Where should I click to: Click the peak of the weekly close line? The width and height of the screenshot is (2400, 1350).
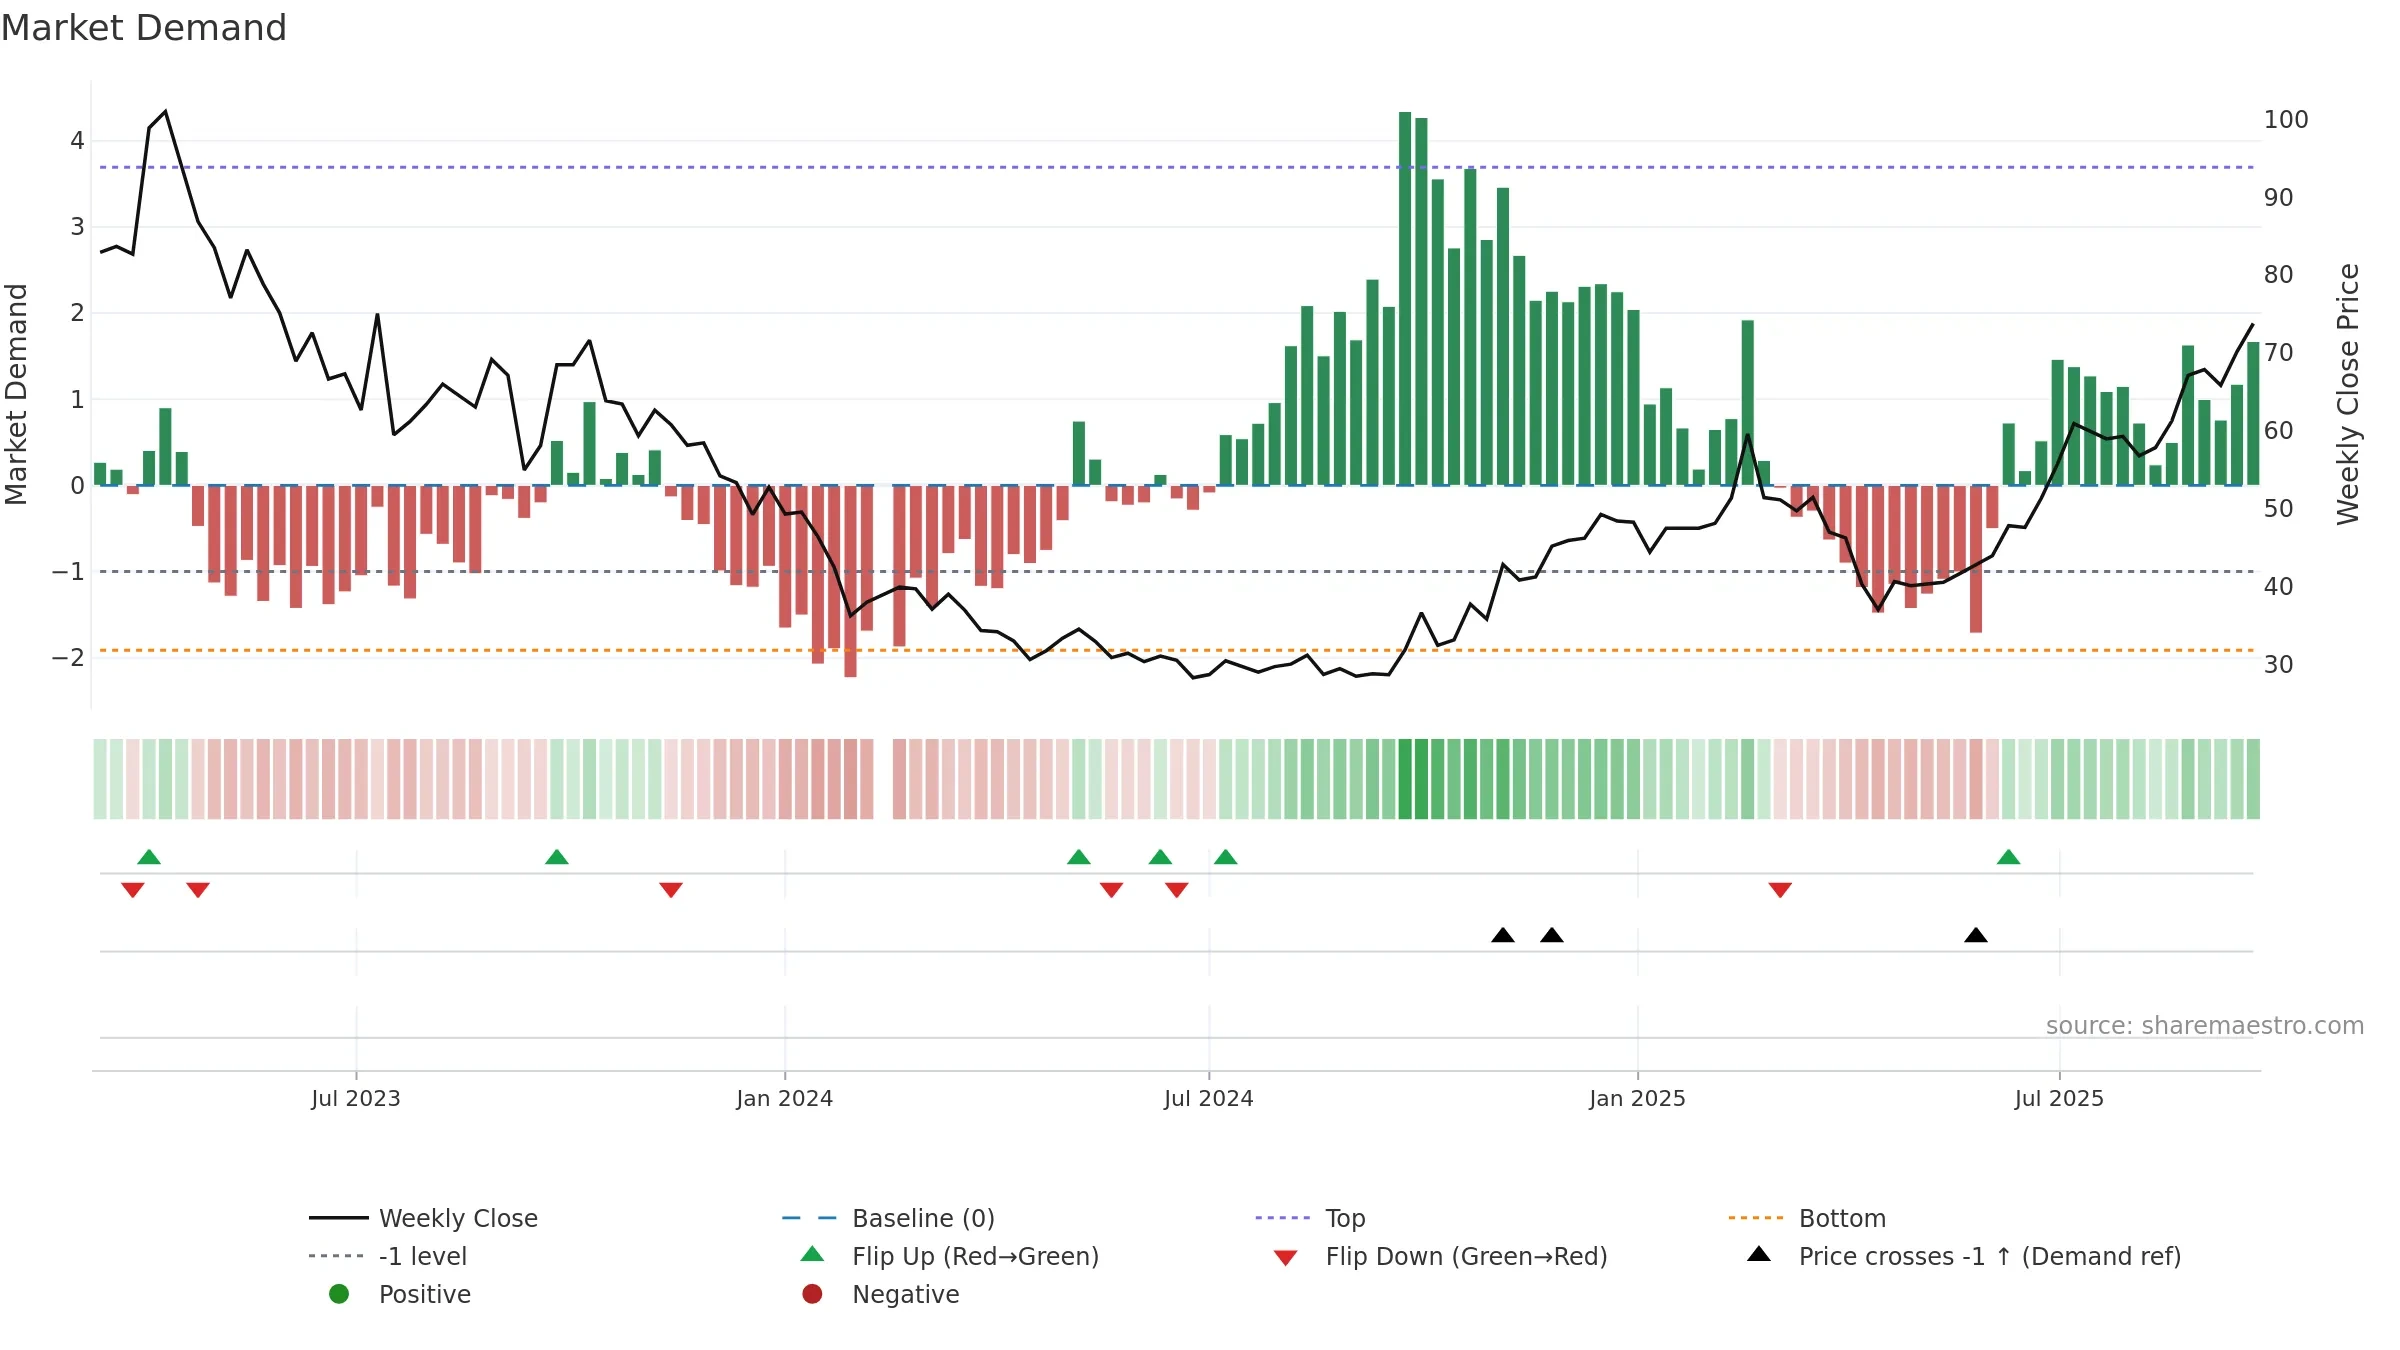pyautogui.click(x=165, y=112)
